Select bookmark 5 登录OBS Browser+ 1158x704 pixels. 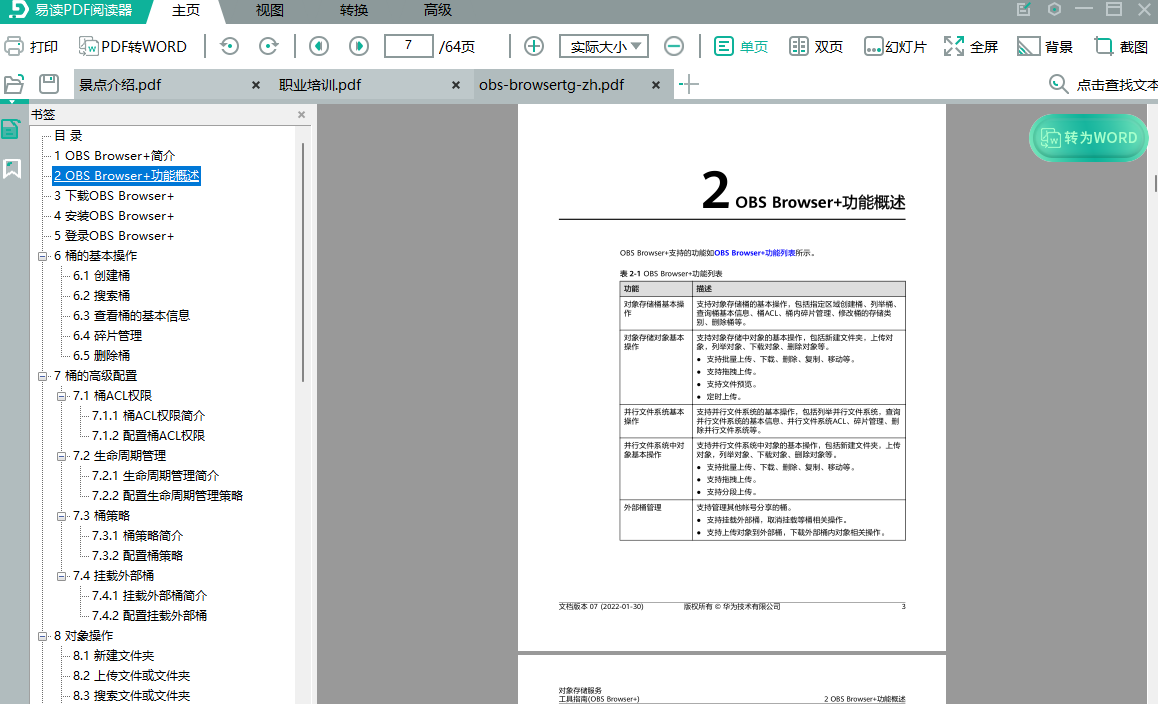click(114, 236)
